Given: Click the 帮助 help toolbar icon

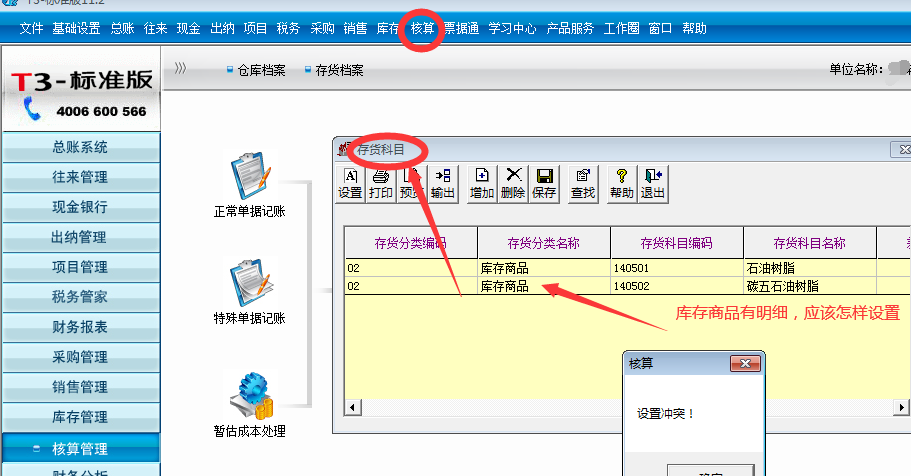Looking at the screenshot, I should (621, 184).
